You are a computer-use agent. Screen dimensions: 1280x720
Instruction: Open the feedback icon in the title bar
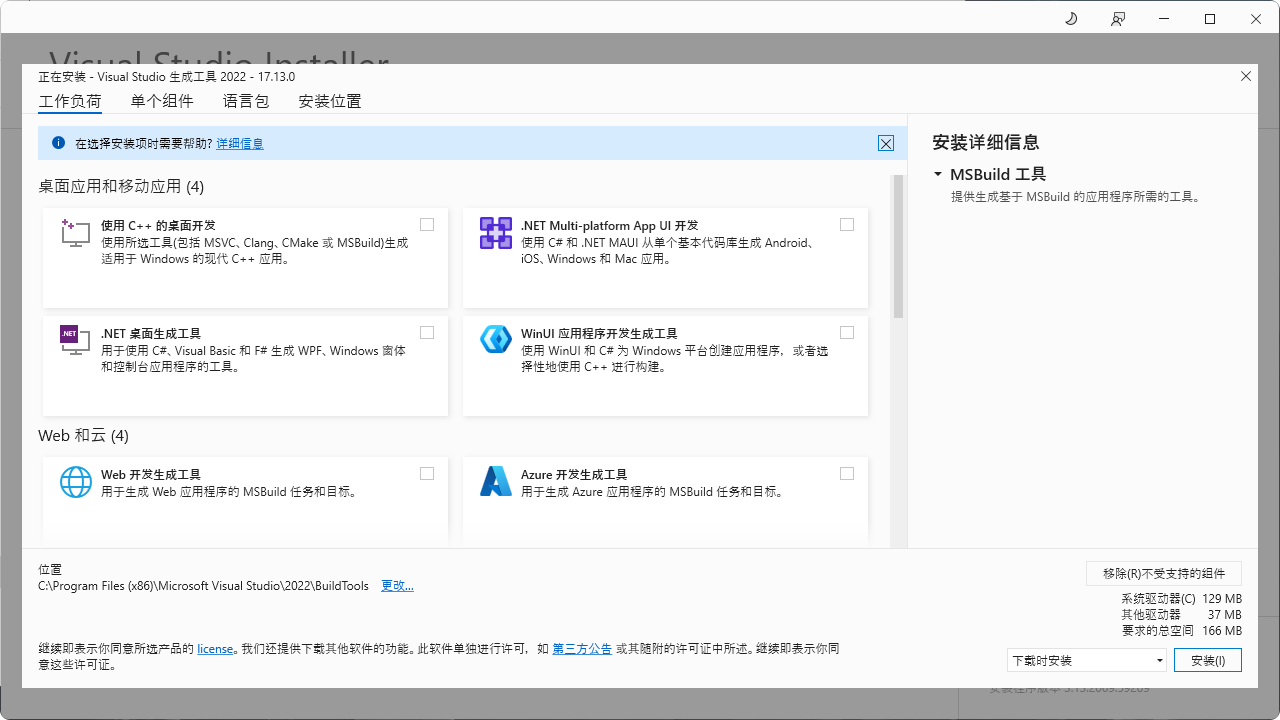pyautogui.click(x=1118, y=18)
